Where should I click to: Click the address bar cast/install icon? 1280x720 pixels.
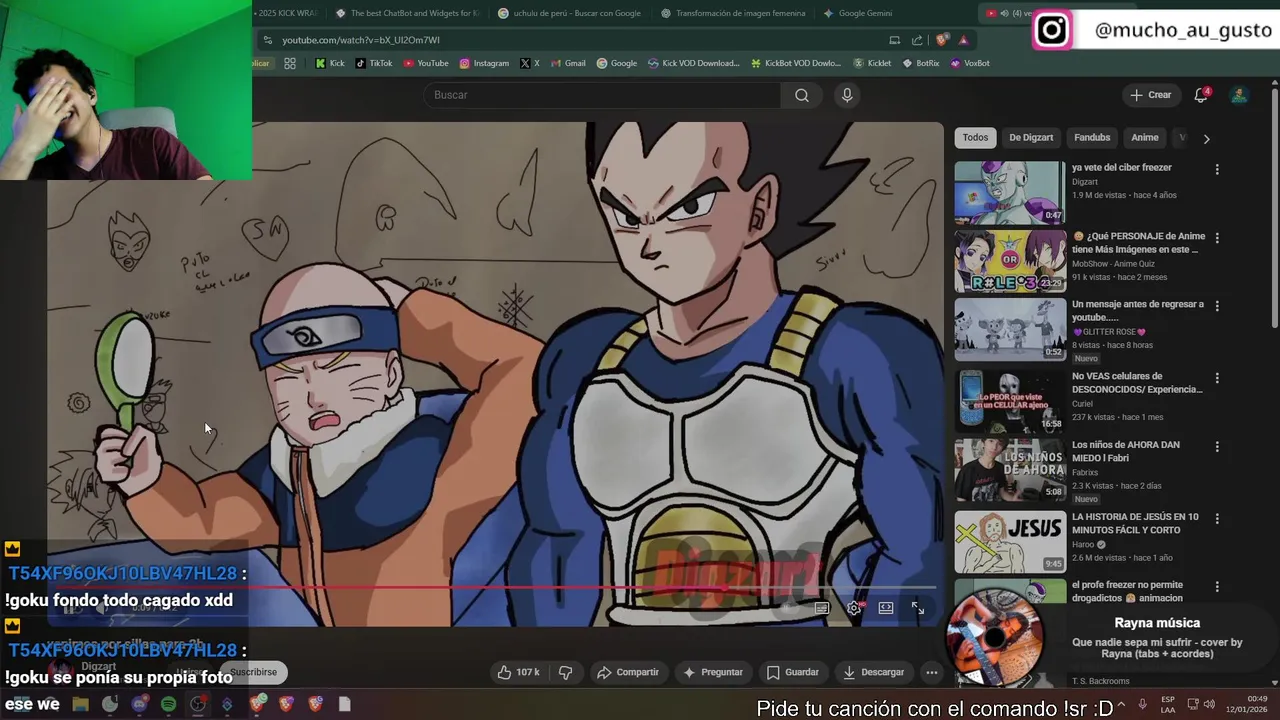point(894,40)
